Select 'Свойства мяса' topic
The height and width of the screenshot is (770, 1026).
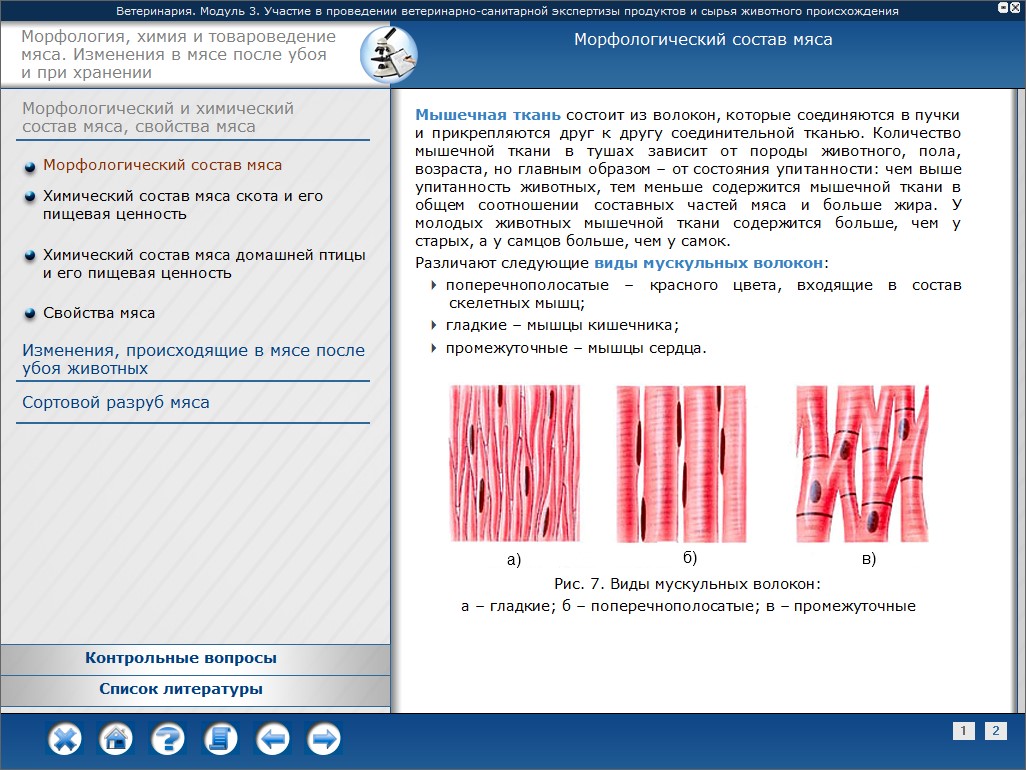coord(99,313)
